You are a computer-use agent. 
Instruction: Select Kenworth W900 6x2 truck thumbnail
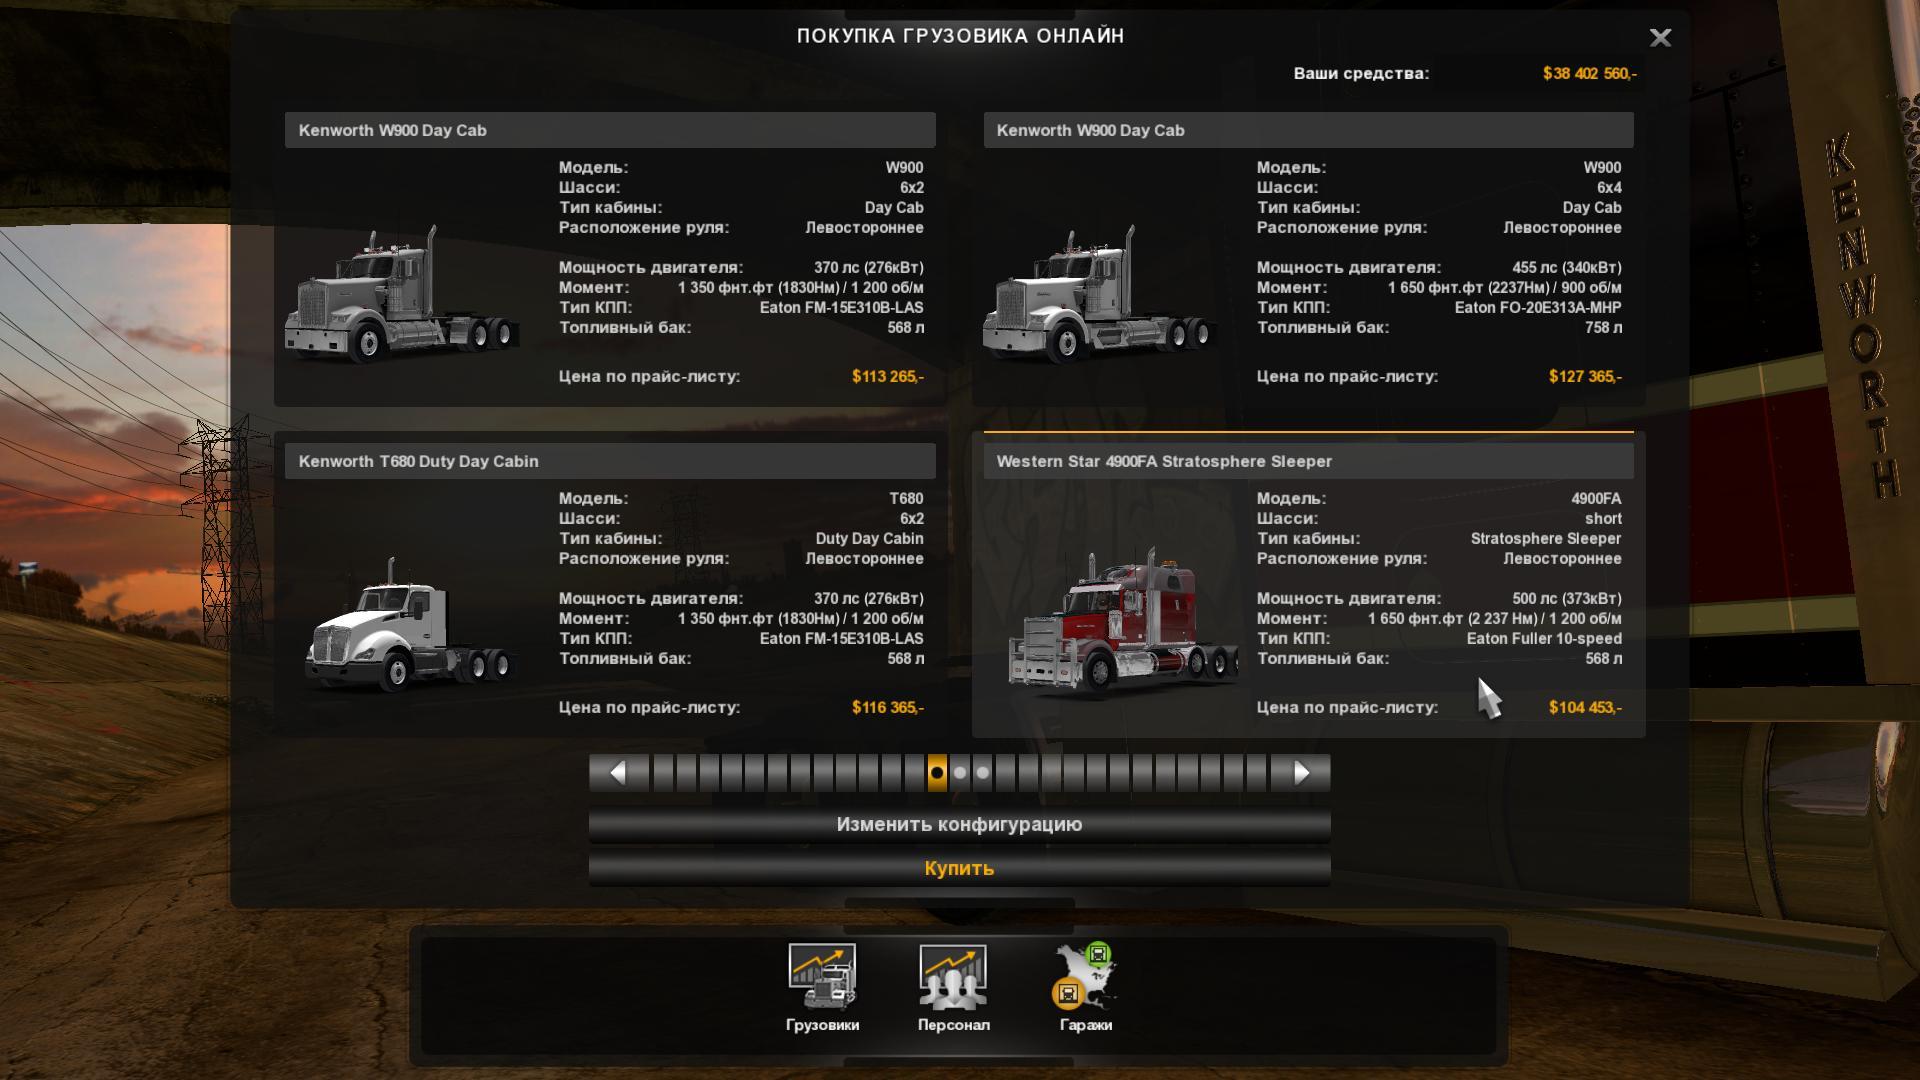pos(402,292)
